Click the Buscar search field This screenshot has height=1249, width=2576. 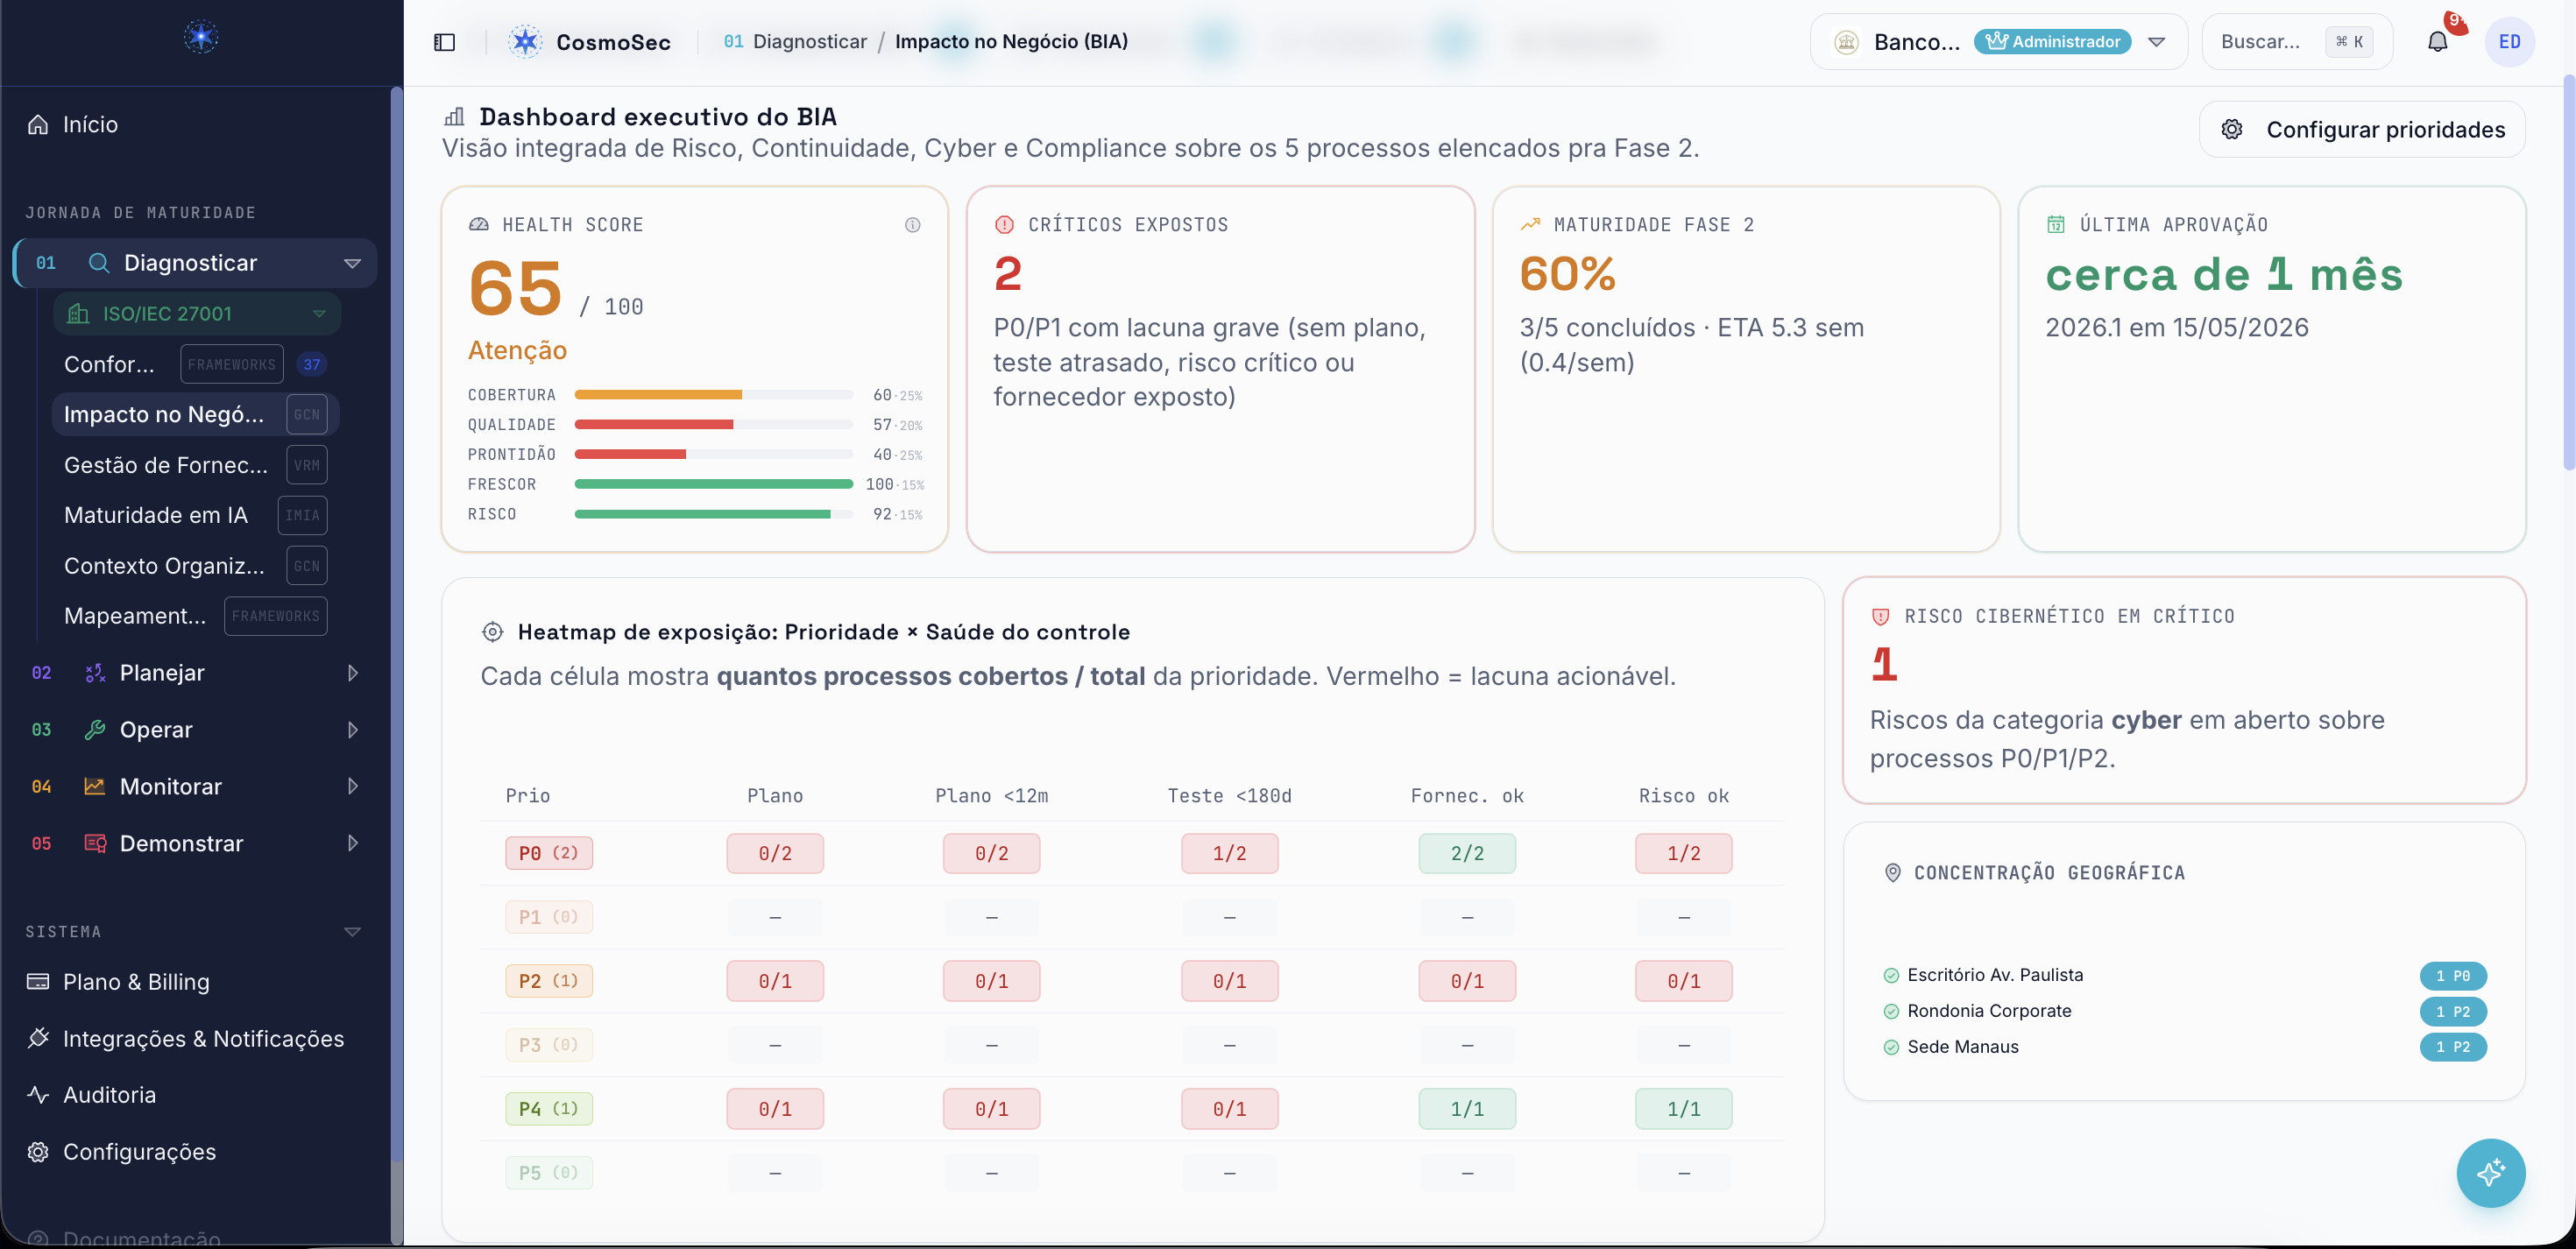tap(2297, 42)
